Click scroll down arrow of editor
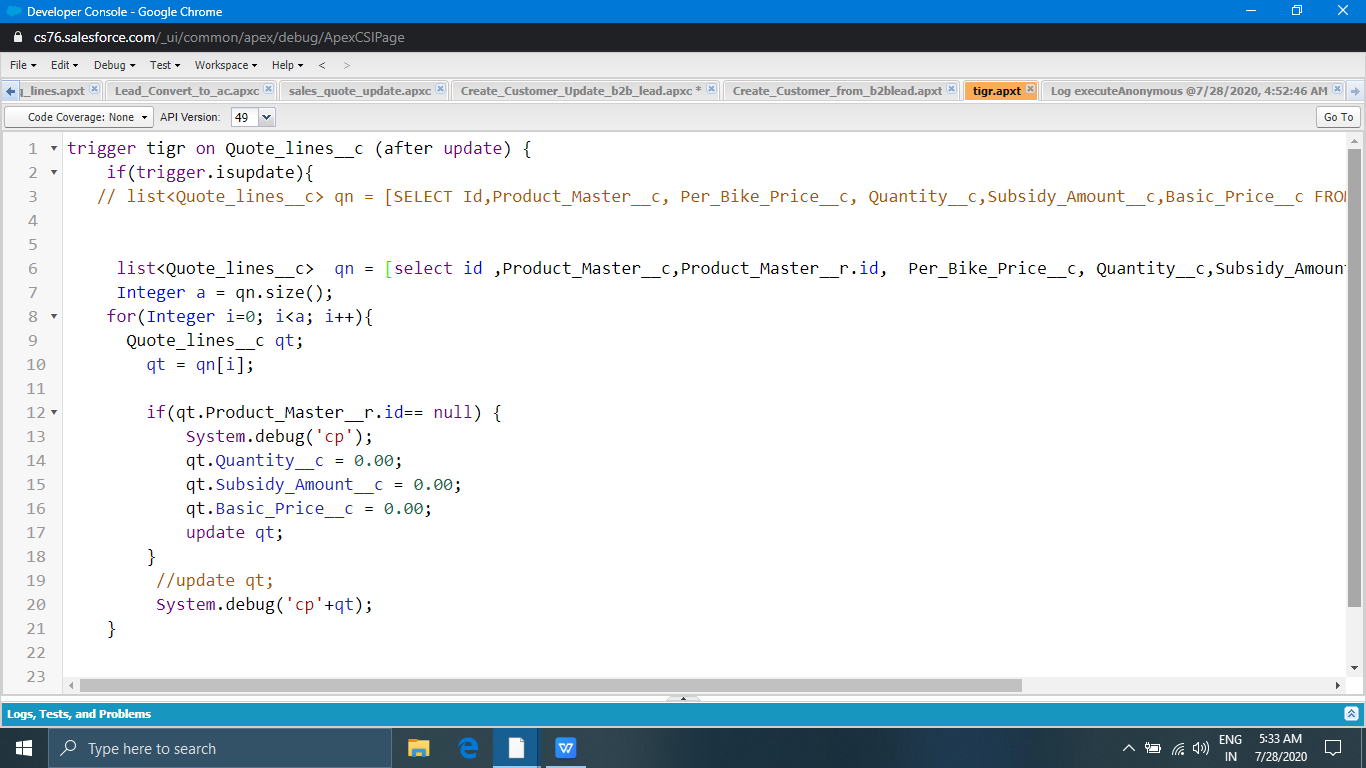Image resolution: width=1366 pixels, height=768 pixels. 1355,668
